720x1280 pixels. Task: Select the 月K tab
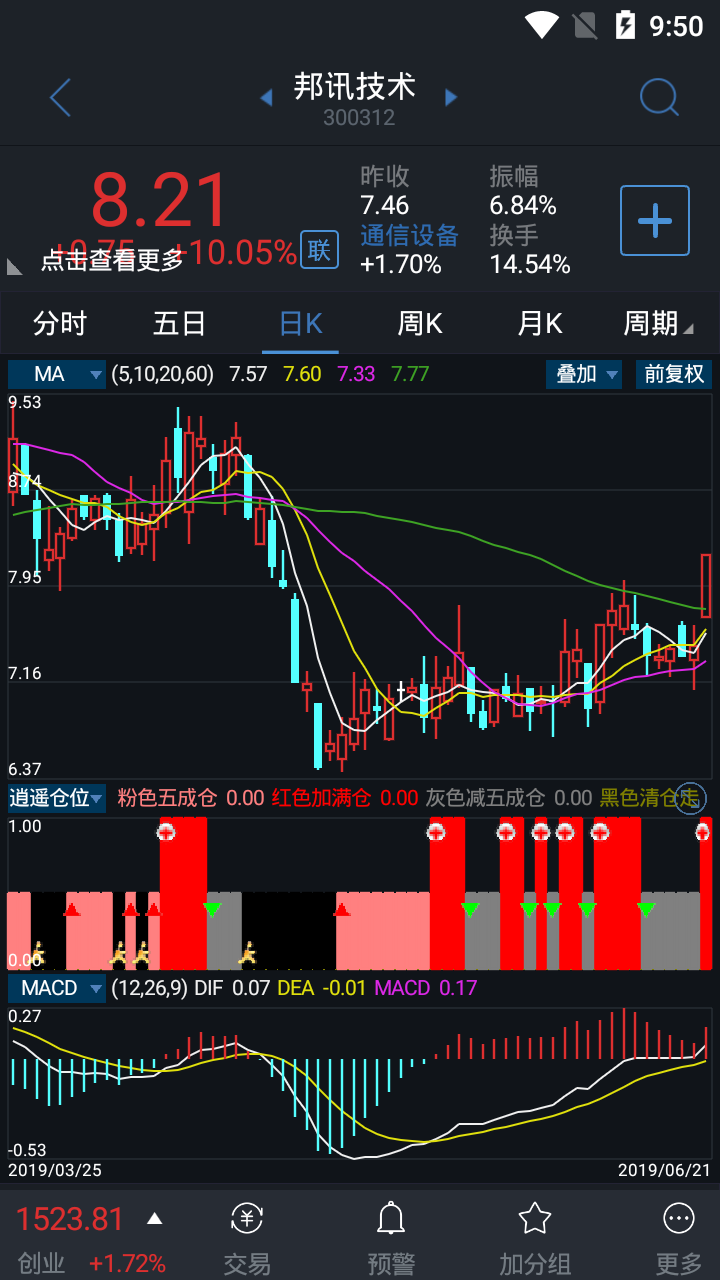540,323
